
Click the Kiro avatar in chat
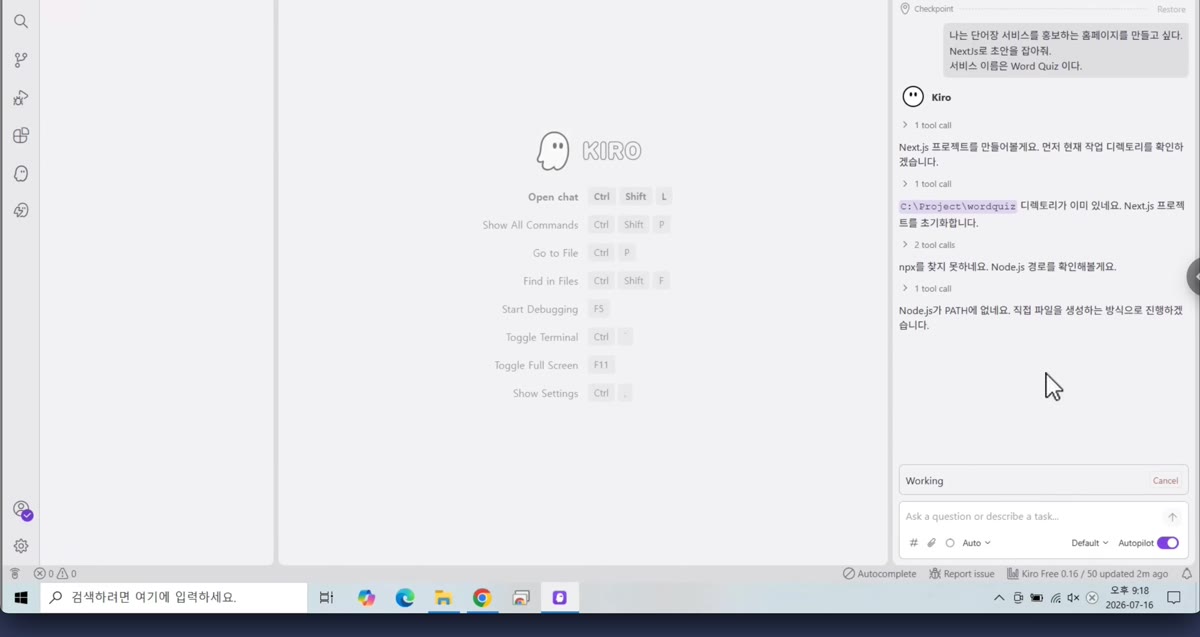pyautogui.click(x=913, y=97)
